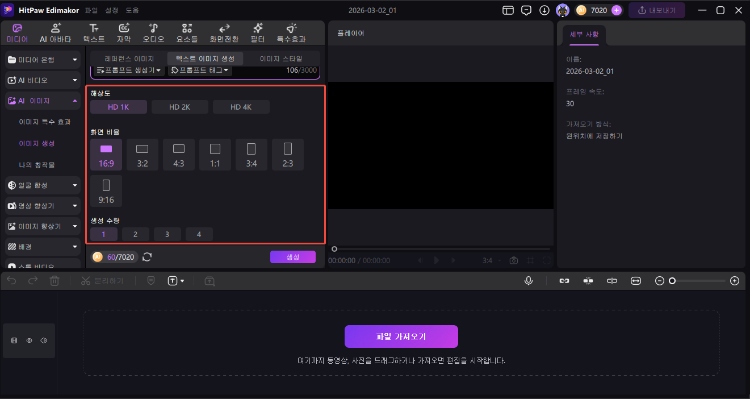Expand the 배경 (Background) sidebar section
This screenshot has width=750, height=399.
tap(43, 247)
